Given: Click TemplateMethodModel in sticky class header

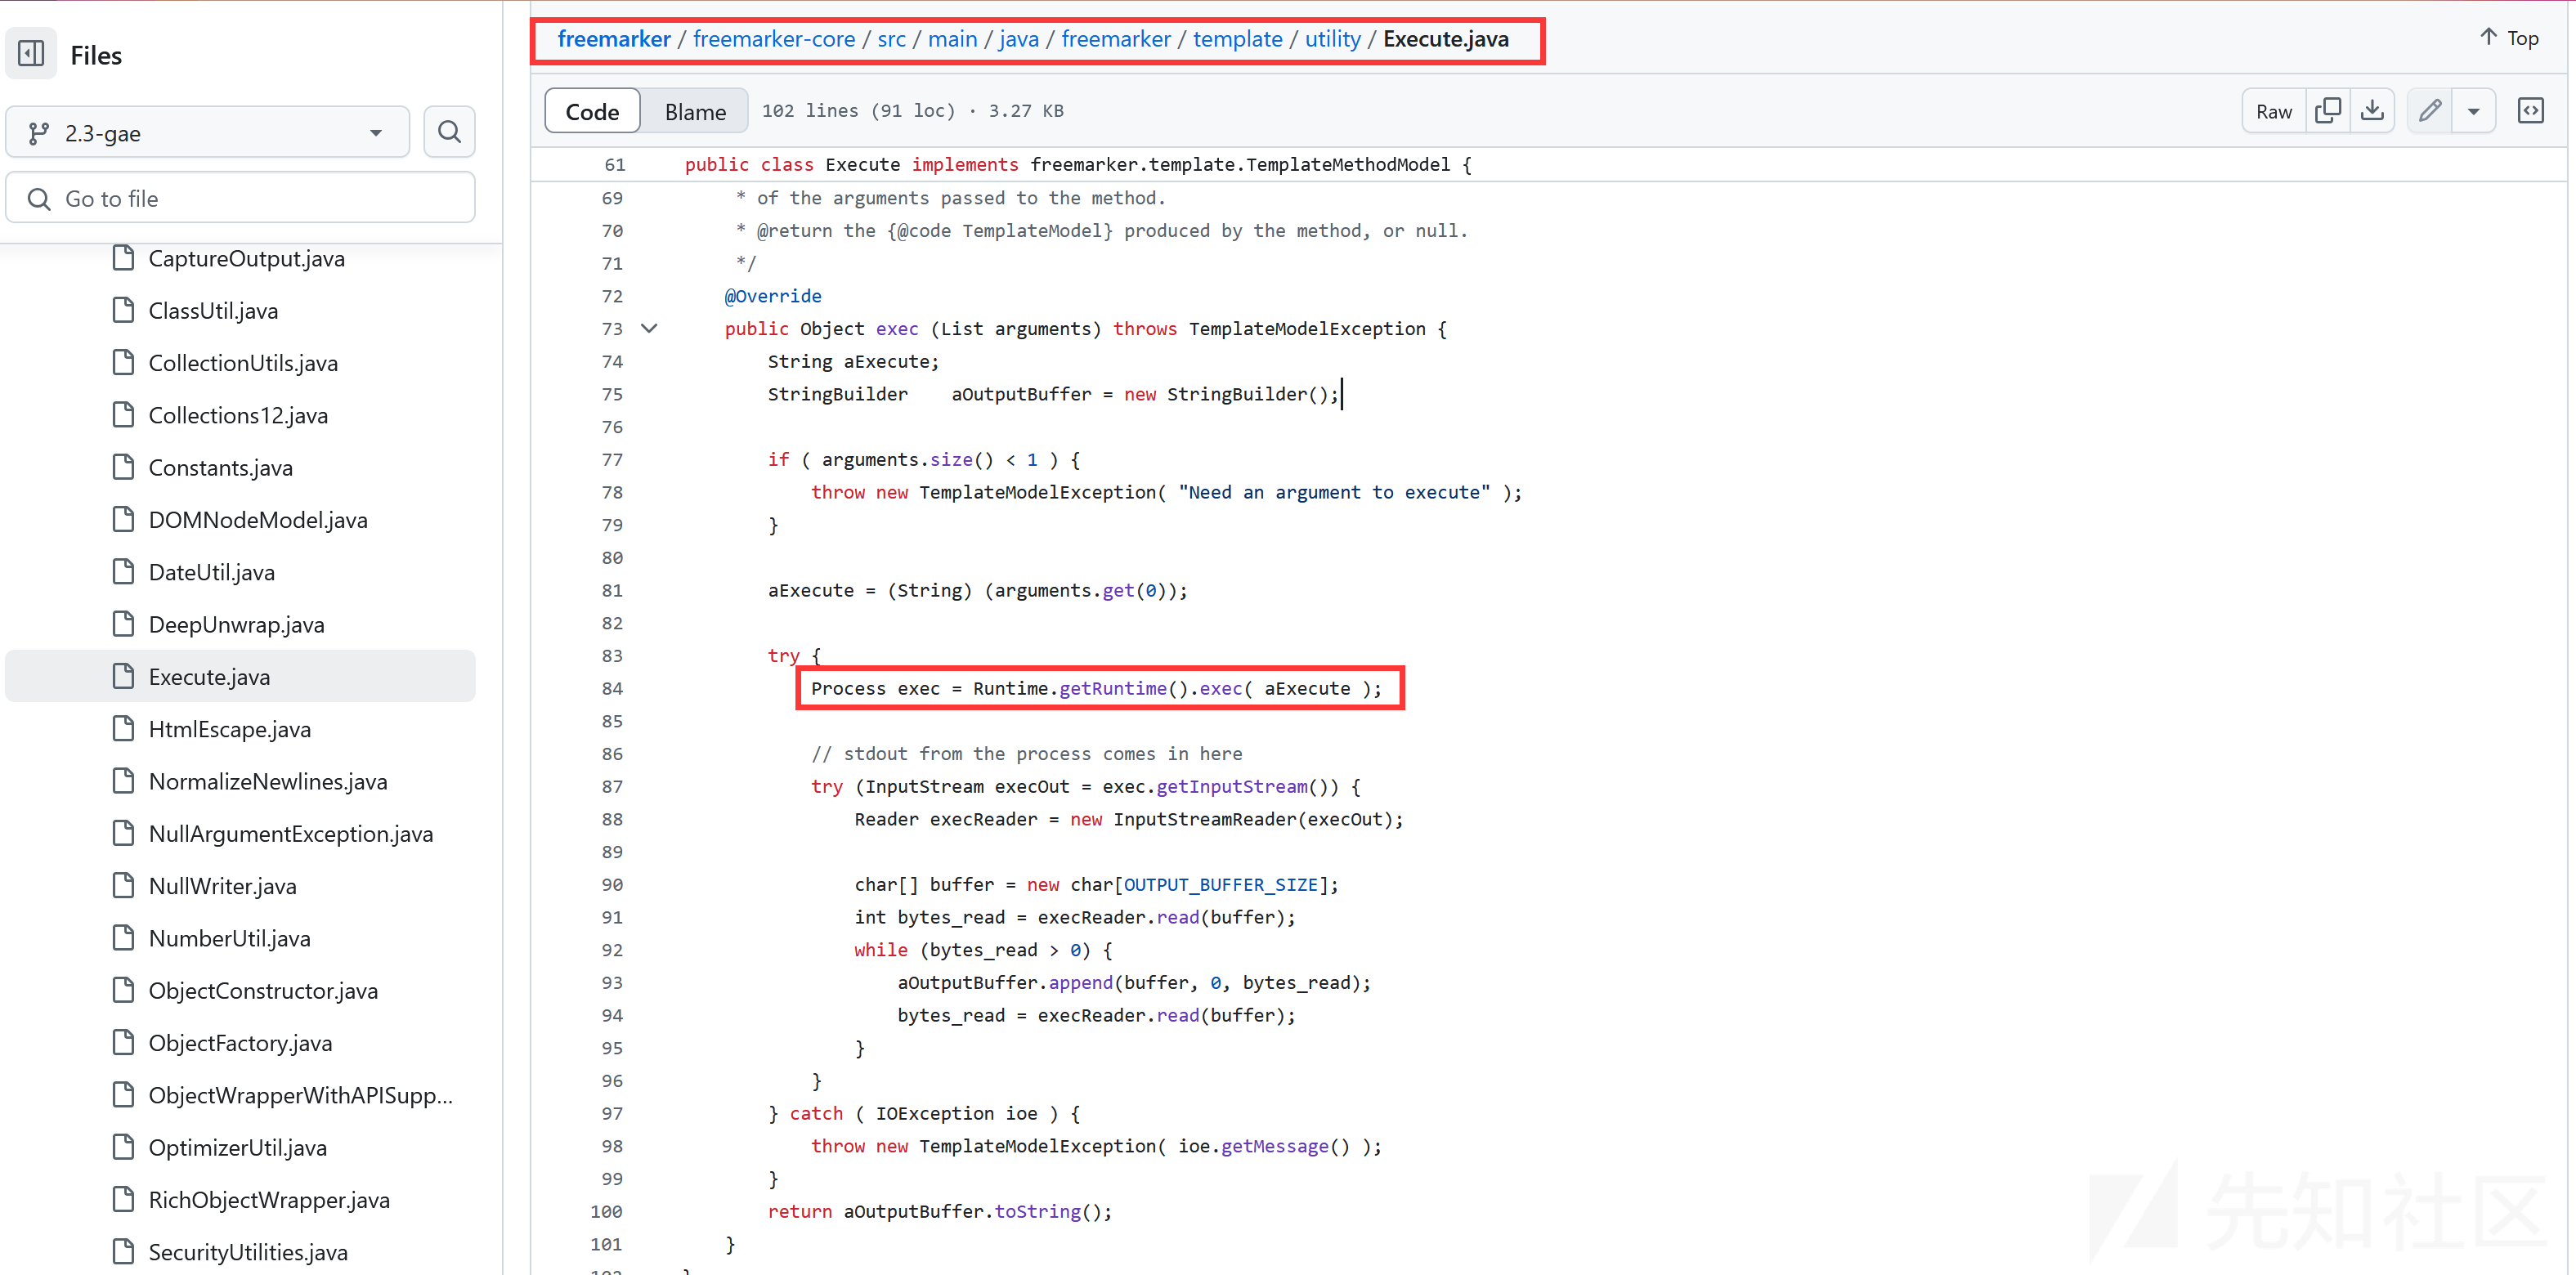Looking at the screenshot, I should pos(1348,164).
